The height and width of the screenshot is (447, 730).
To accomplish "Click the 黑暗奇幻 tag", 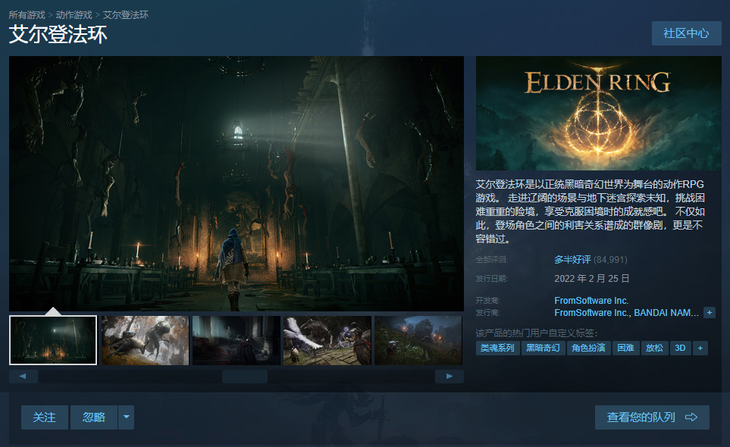I will (543, 348).
